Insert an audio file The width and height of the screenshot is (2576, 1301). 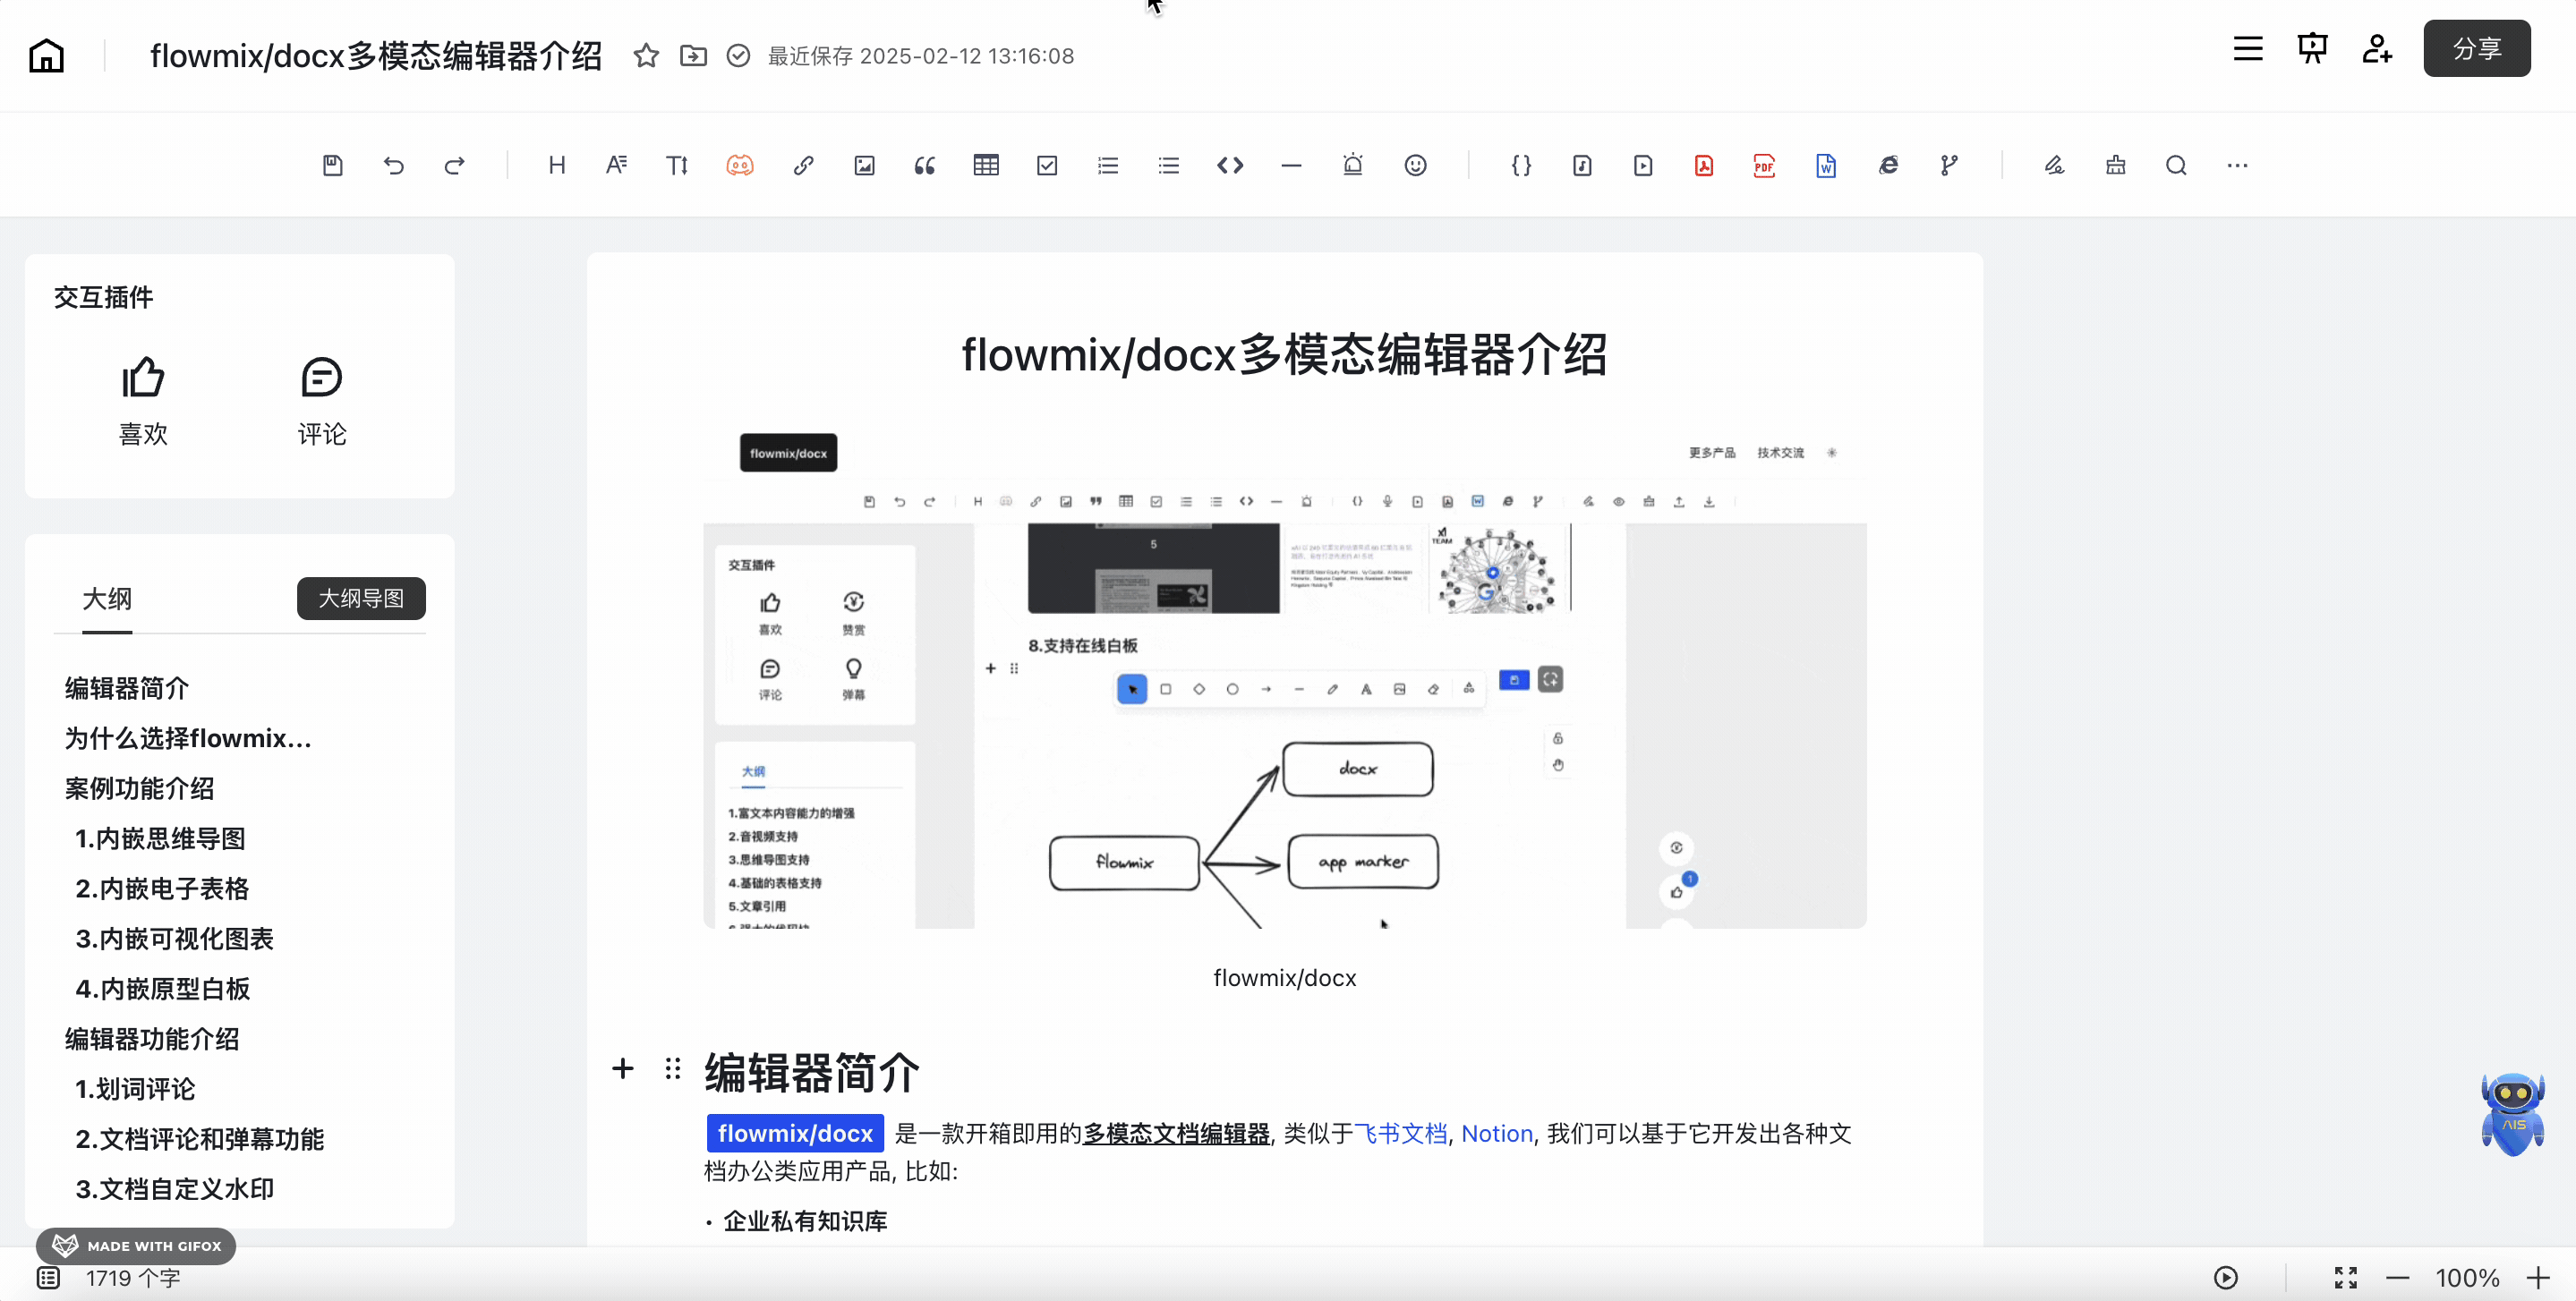point(1582,165)
